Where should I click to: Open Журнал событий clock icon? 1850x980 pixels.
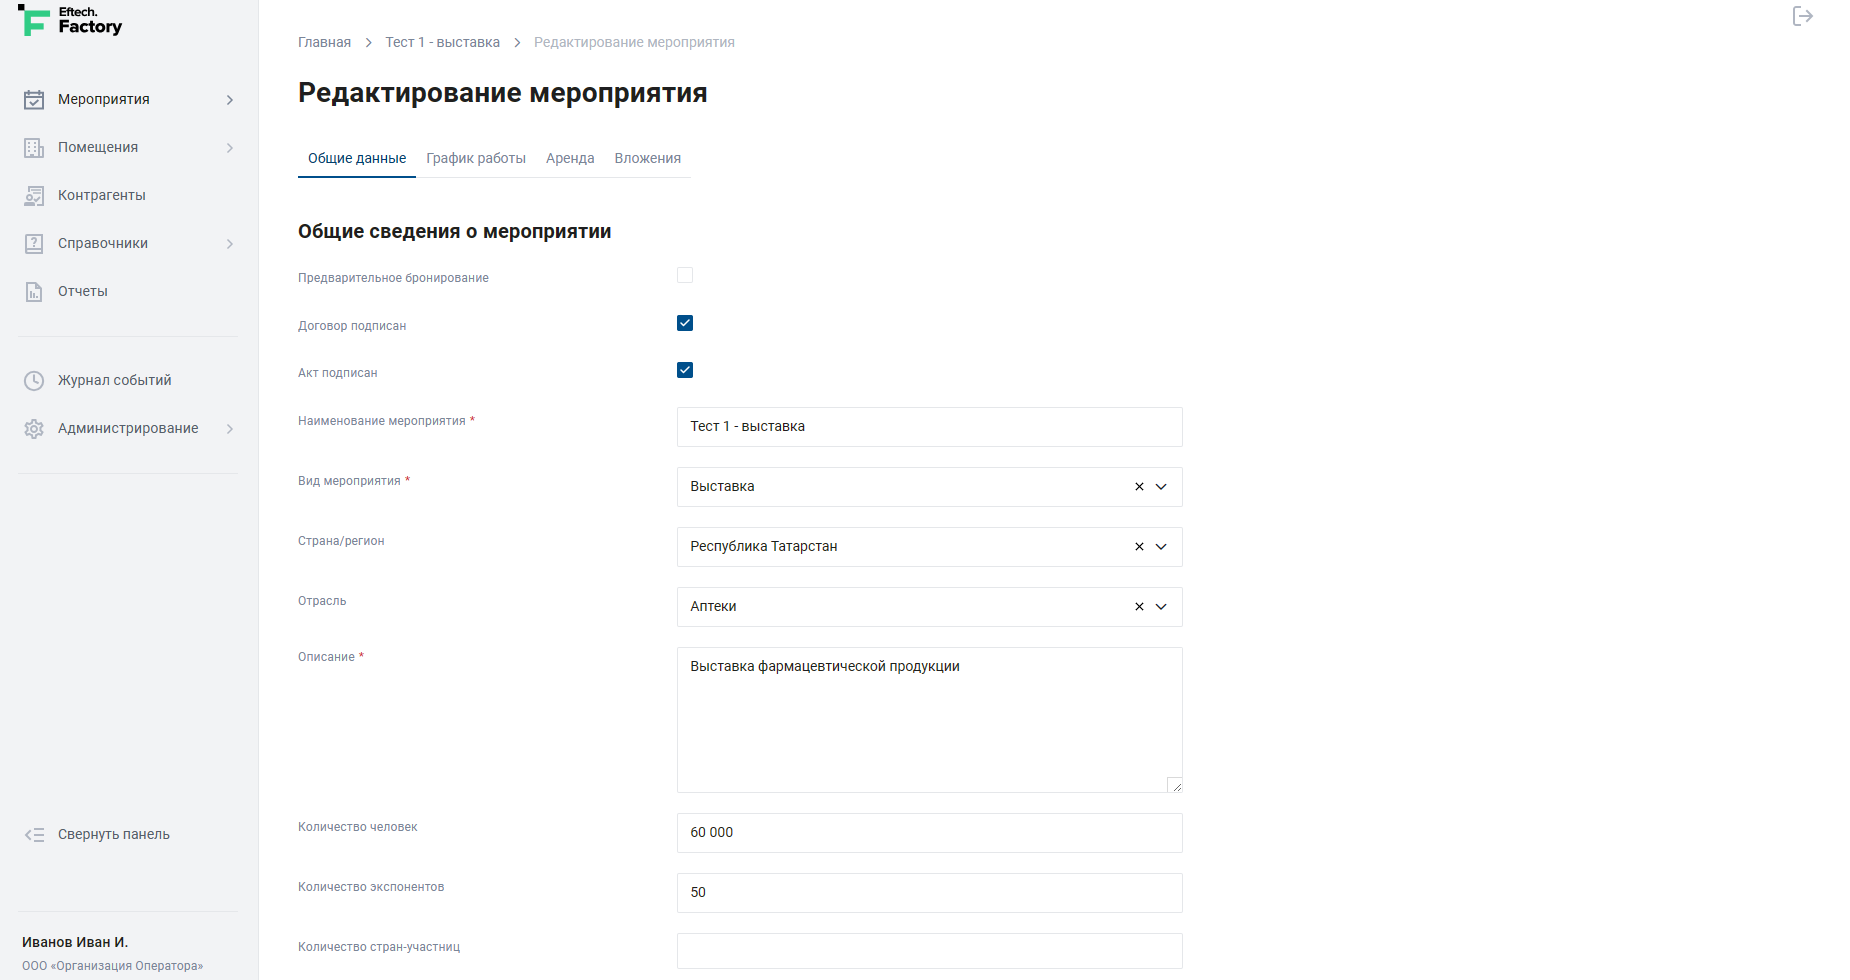tap(34, 381)
